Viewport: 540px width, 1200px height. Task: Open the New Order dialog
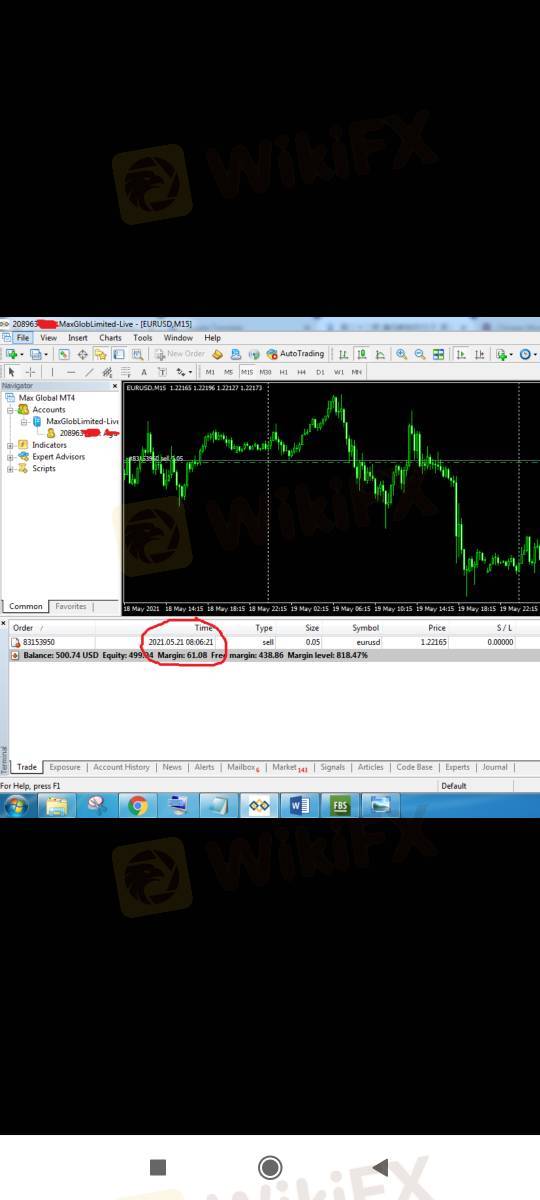180,354
